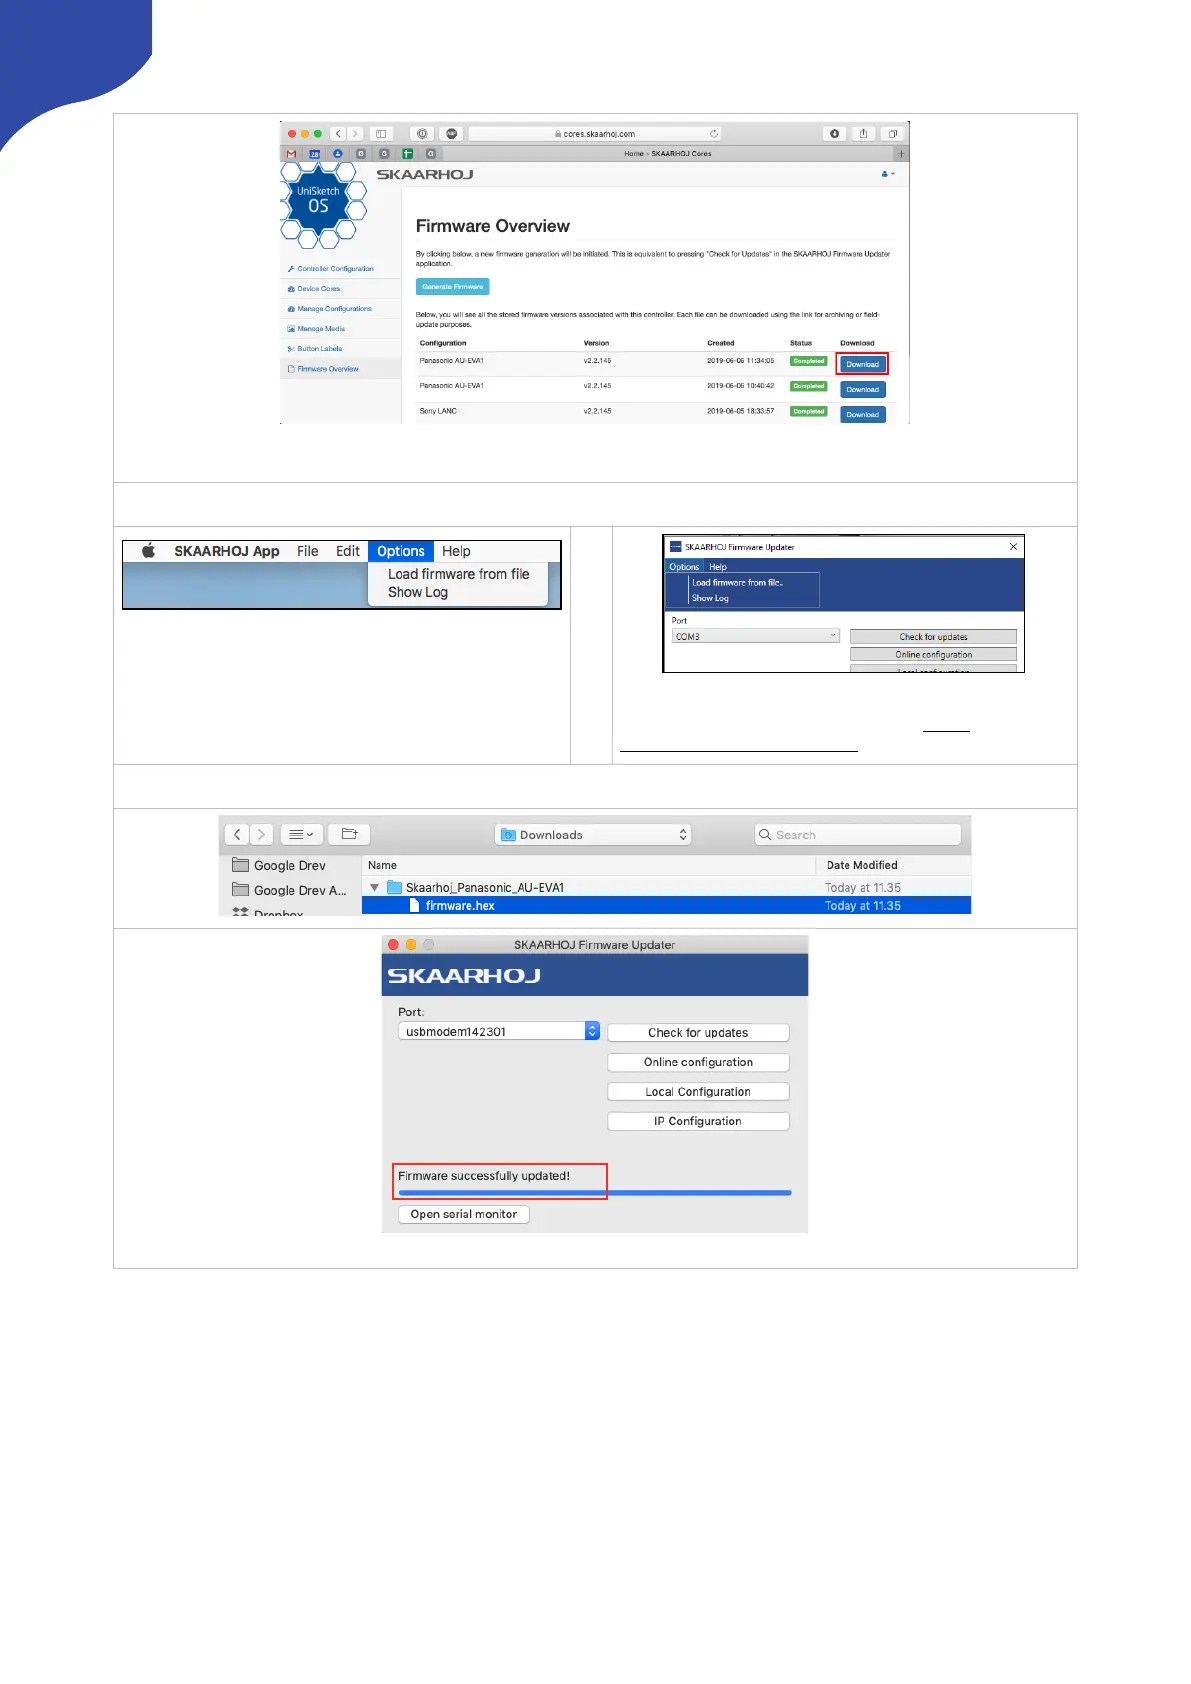The image size is (1191, 1684).
Task: Click Check for updates in Windows updater
Action: (x=933, y=637)
